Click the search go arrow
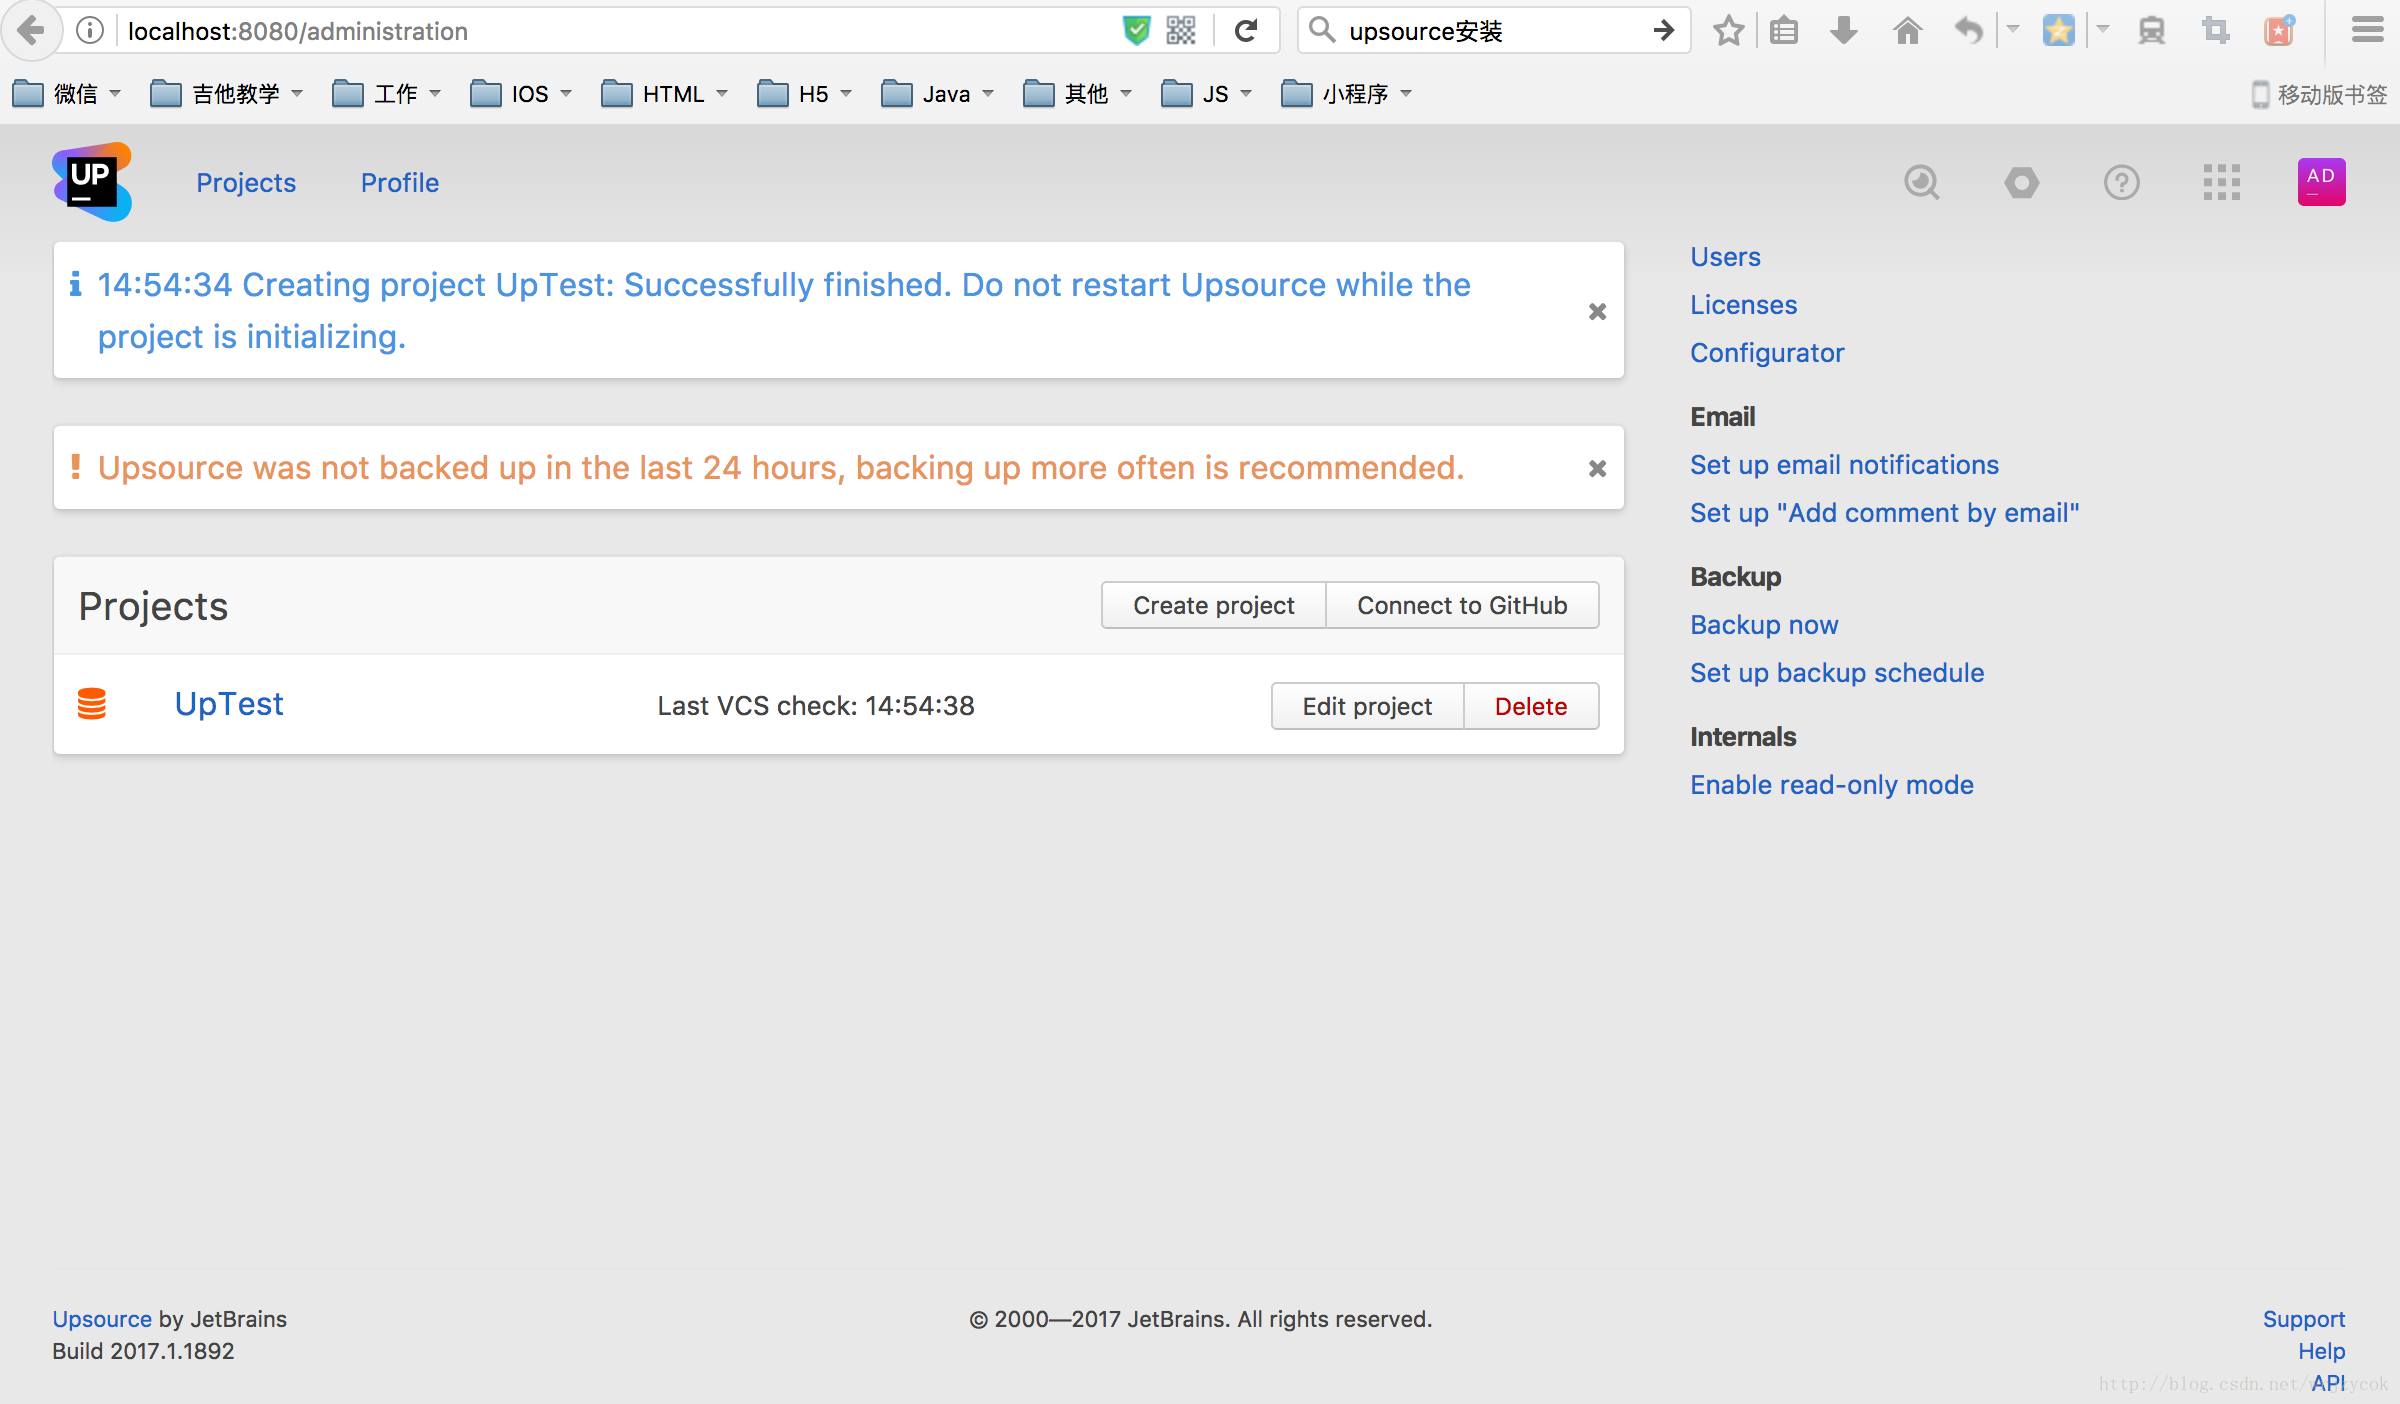The height and width of the screenshot is (1404, 2400). pos(1664,31)
